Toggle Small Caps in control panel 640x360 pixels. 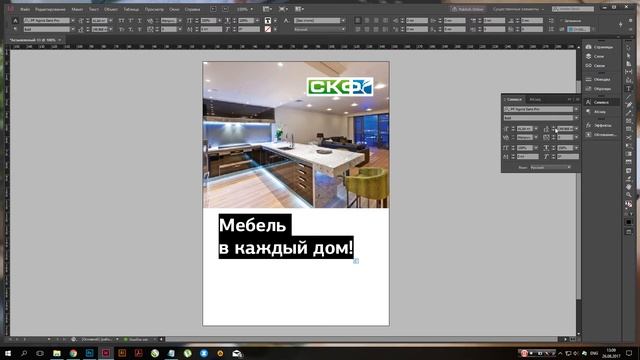click(122, 29)
